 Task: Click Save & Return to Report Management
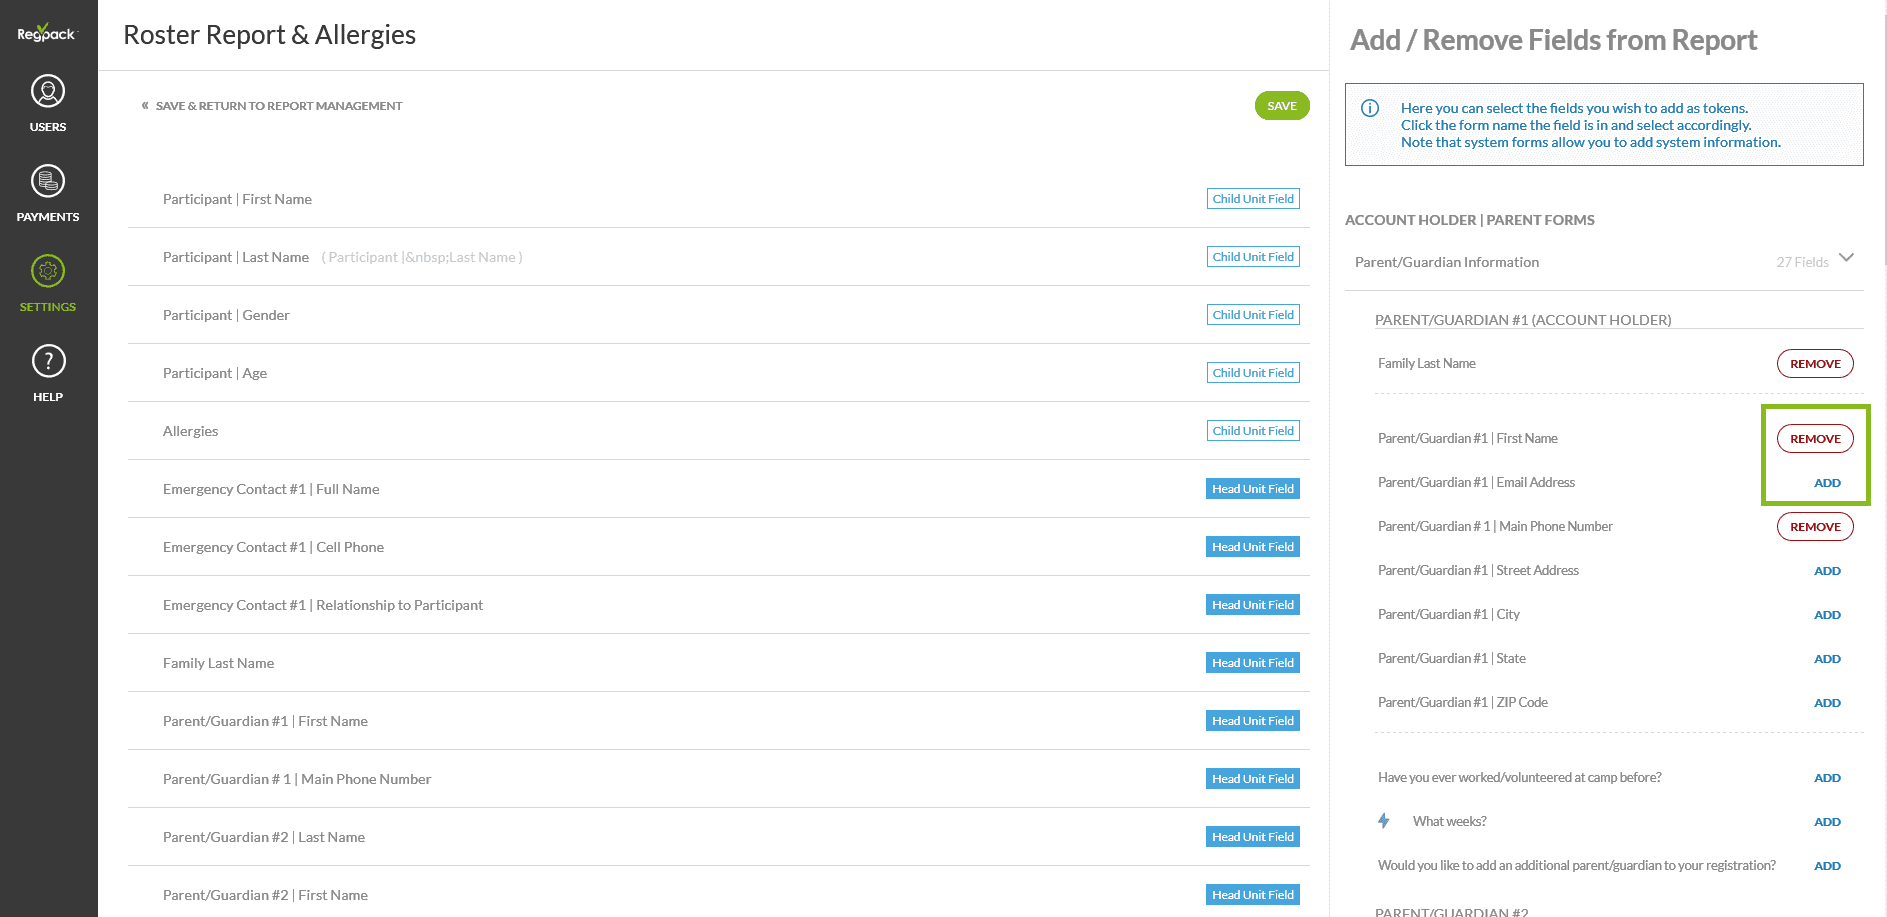click(x=278, y=106)
